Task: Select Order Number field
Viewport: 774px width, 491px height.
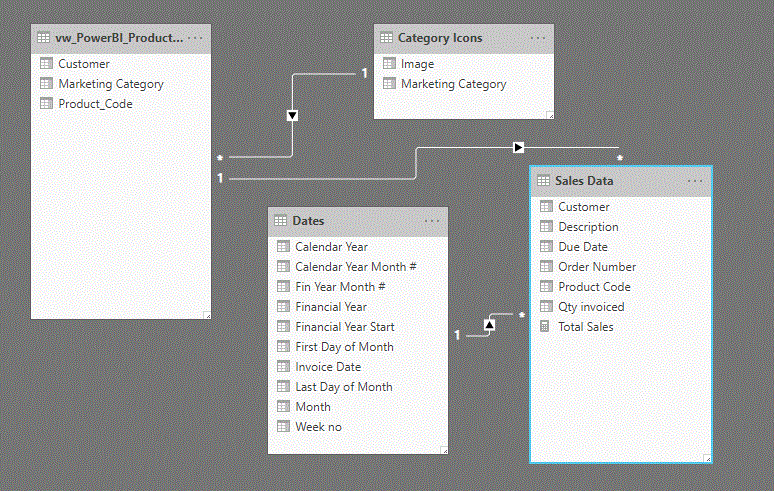Action: pos(621,267)
